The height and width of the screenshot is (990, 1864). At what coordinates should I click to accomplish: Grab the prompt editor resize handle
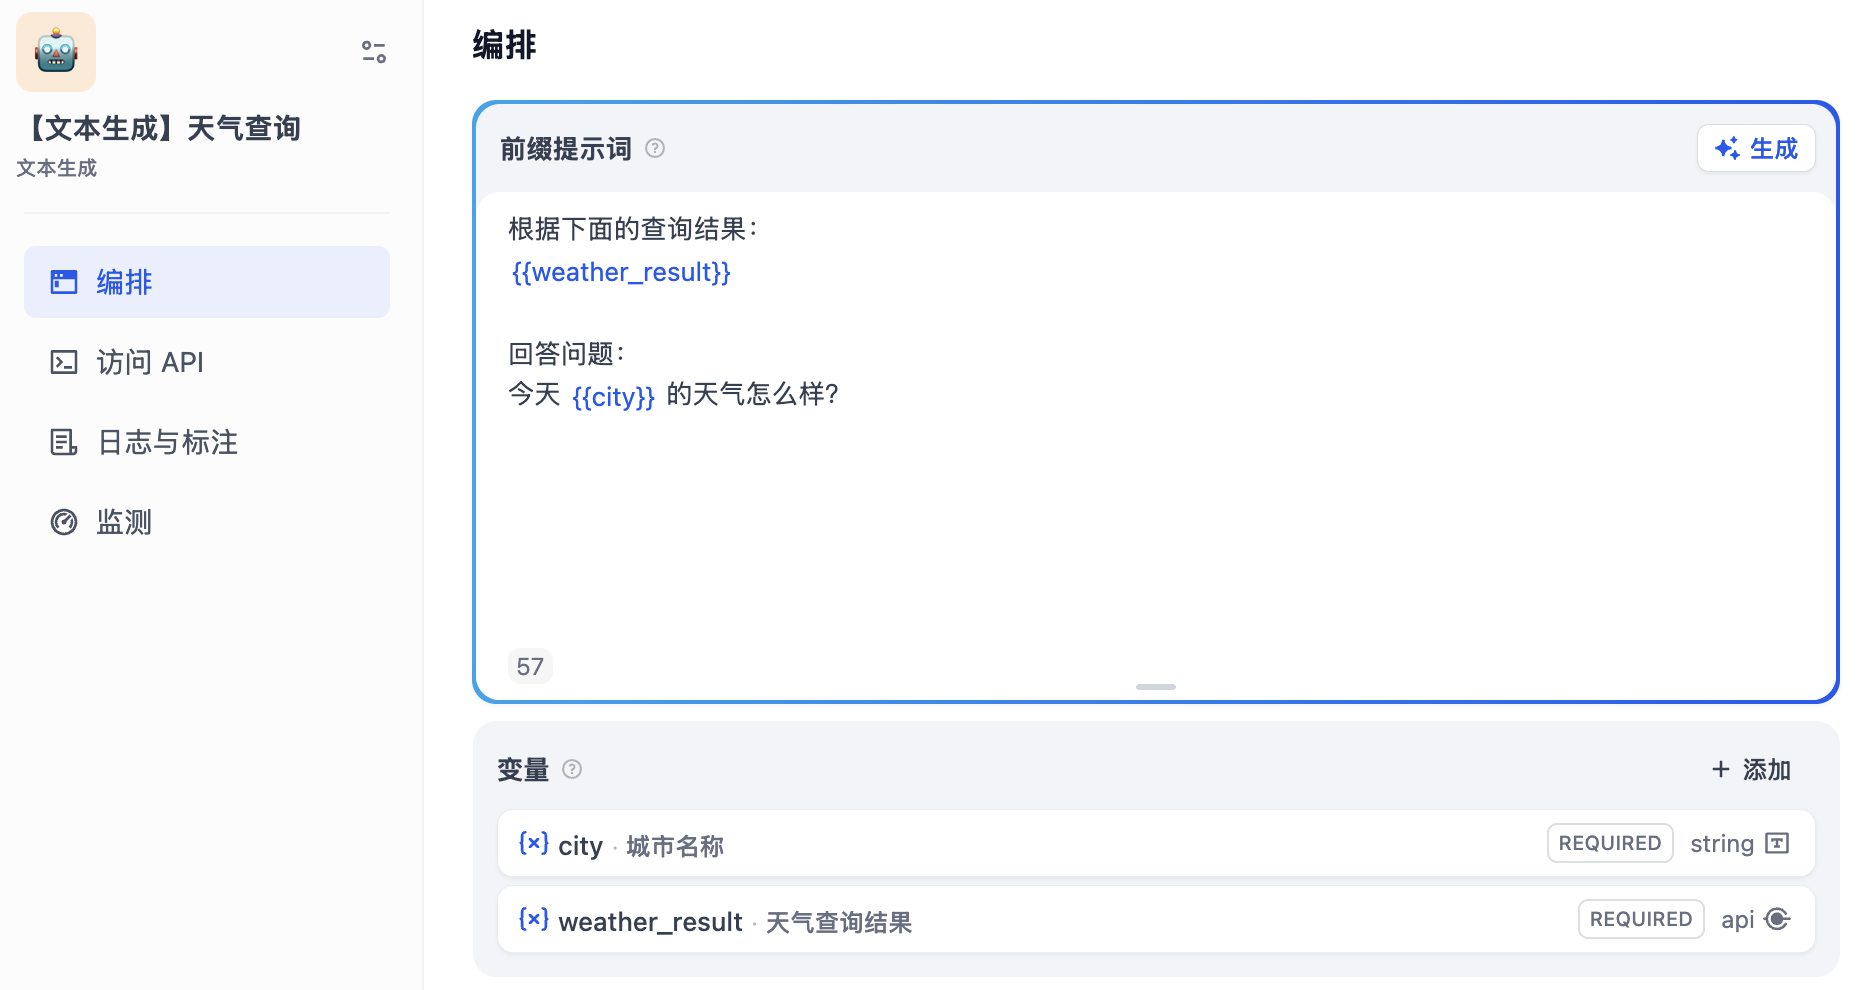[1155, 687]
